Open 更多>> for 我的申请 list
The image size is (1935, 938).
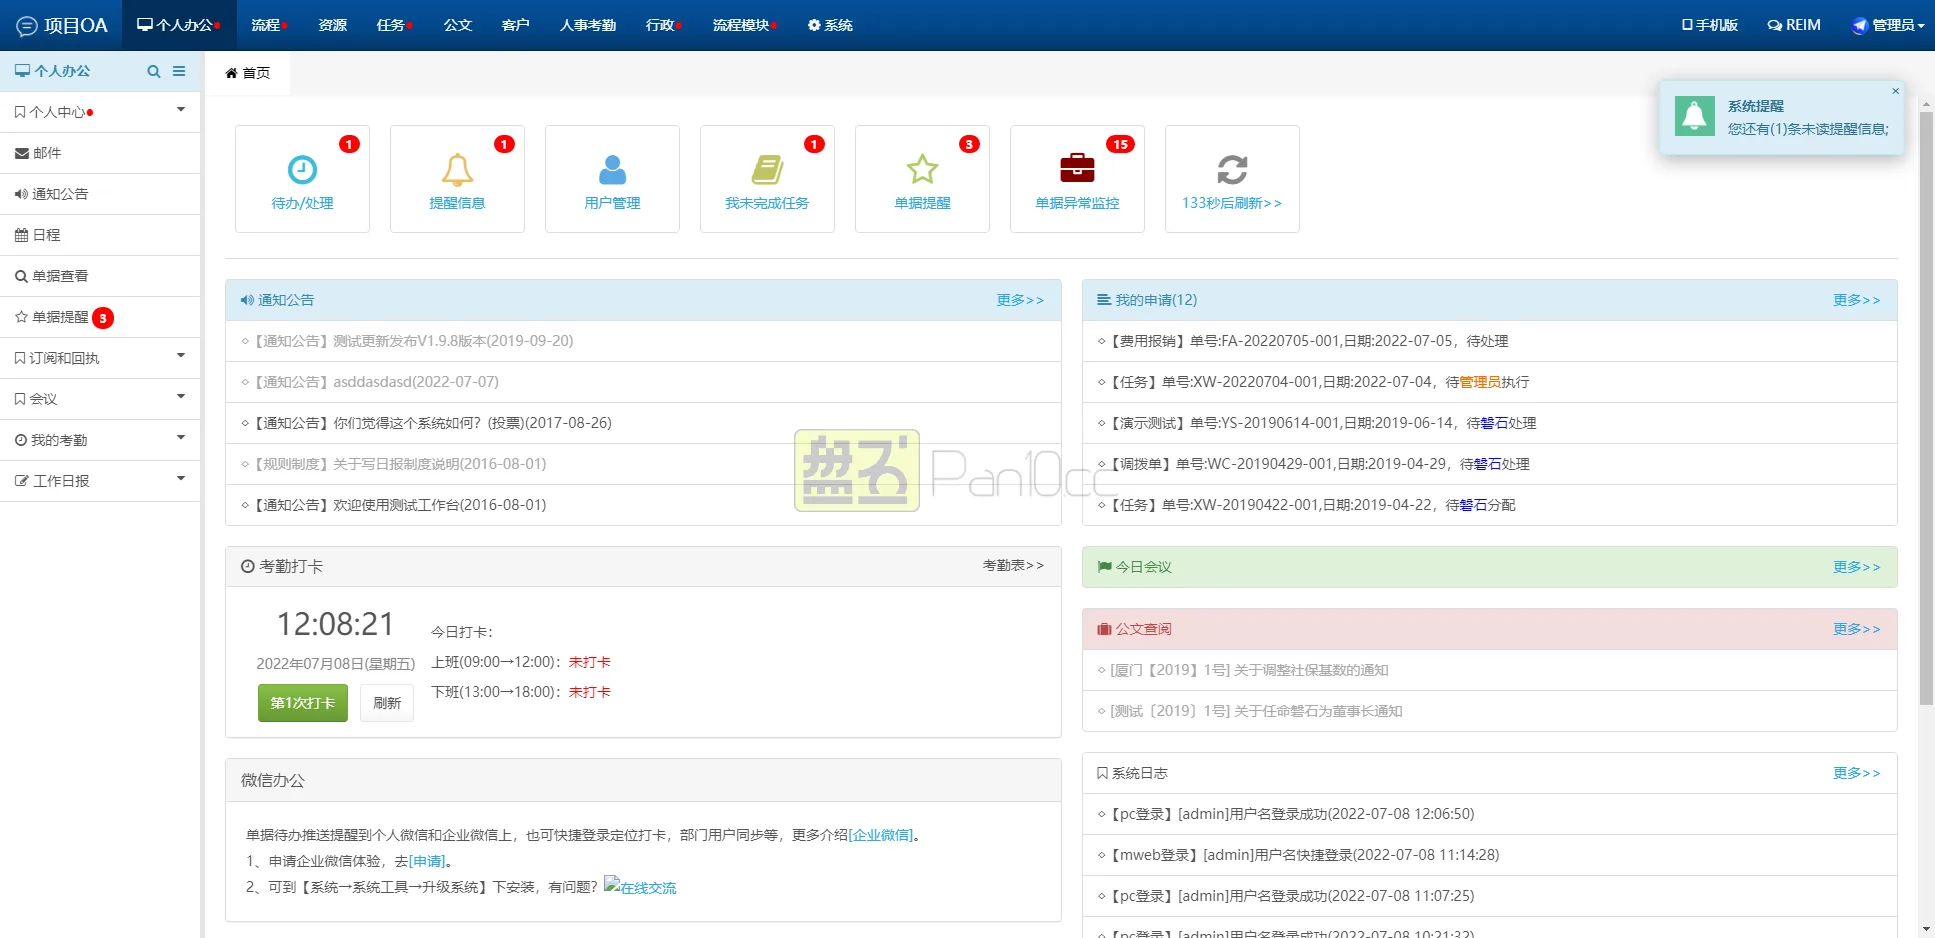1856,299
